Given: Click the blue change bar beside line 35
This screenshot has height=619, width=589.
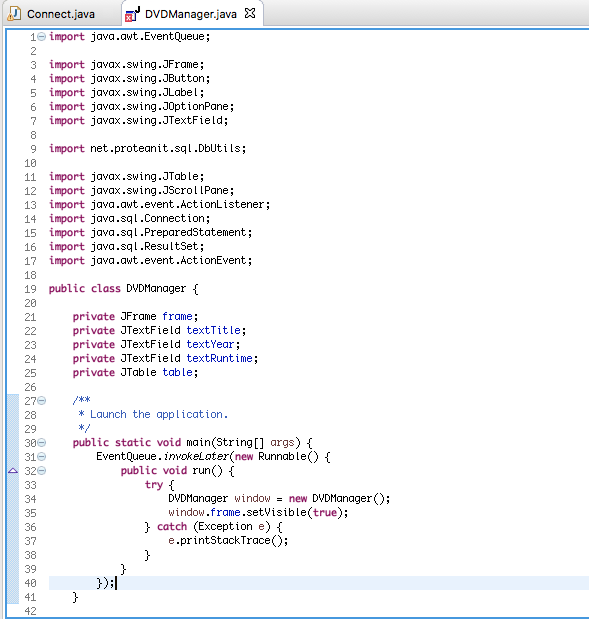Looking at the screenshot, I should 13,512.
